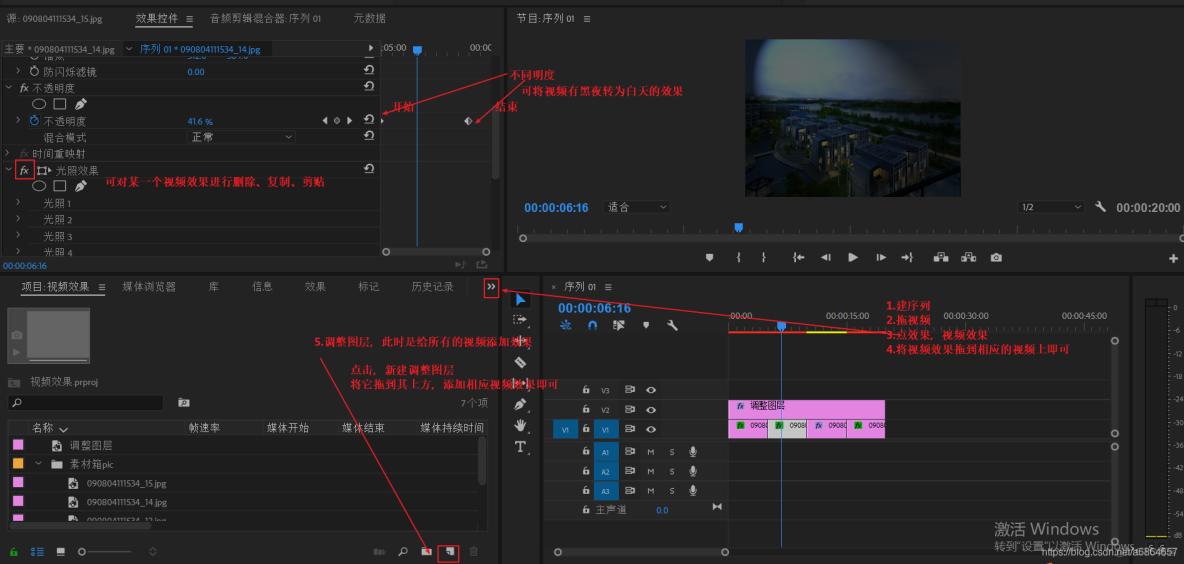This screenshot has height=564, width=1184.
Task: Select the Hand tool
Action: pos(520,426)
